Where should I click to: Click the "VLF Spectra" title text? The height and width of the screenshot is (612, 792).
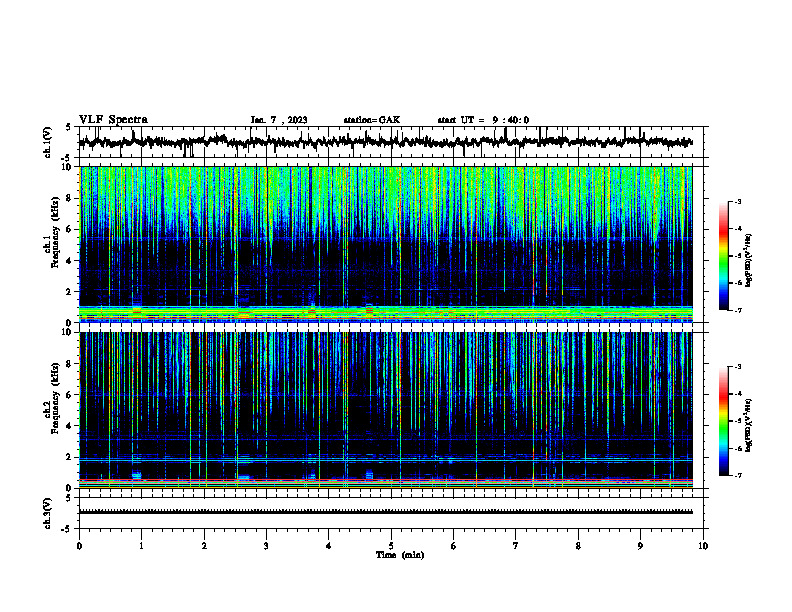tap(114, 120)
